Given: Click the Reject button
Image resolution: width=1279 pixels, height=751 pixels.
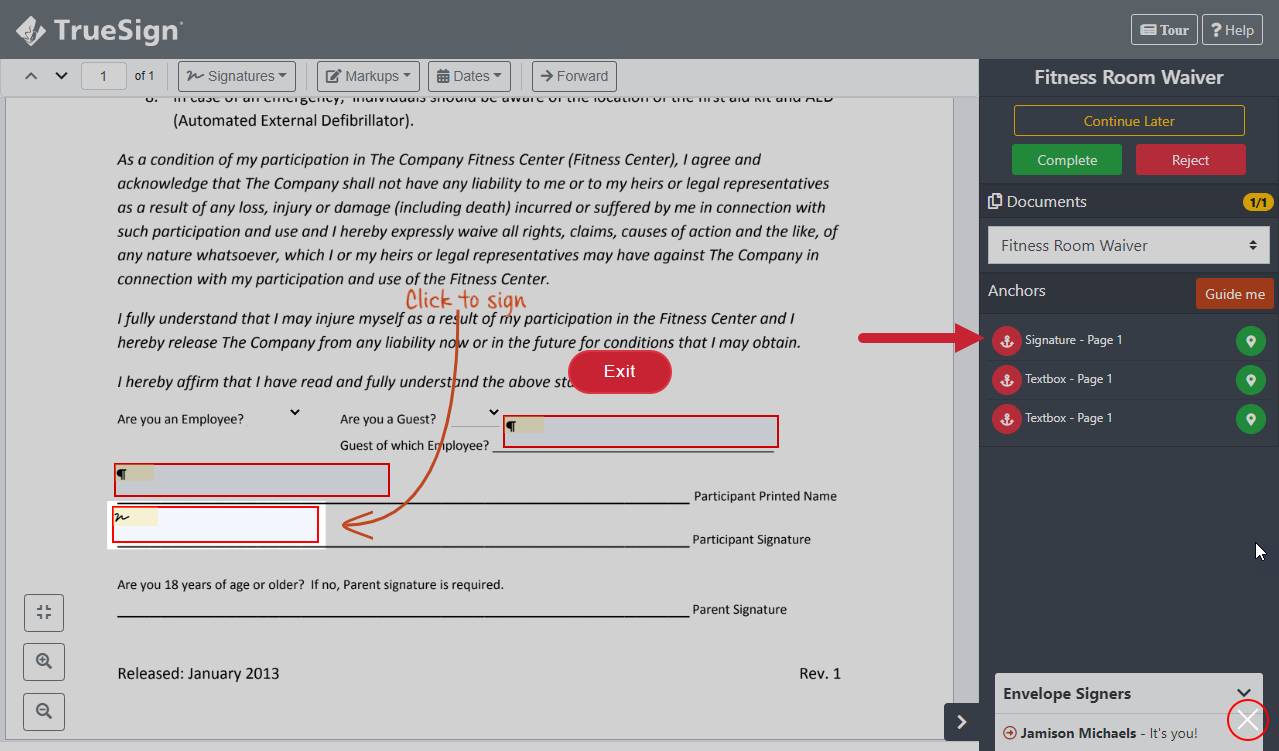Looking at the screenshot, I should (1190, 159).
